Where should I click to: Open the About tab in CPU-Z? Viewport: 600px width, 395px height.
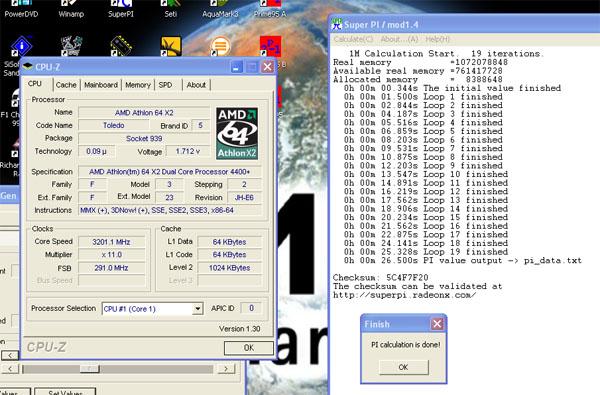pyautogui.click(x=196, y=85)
